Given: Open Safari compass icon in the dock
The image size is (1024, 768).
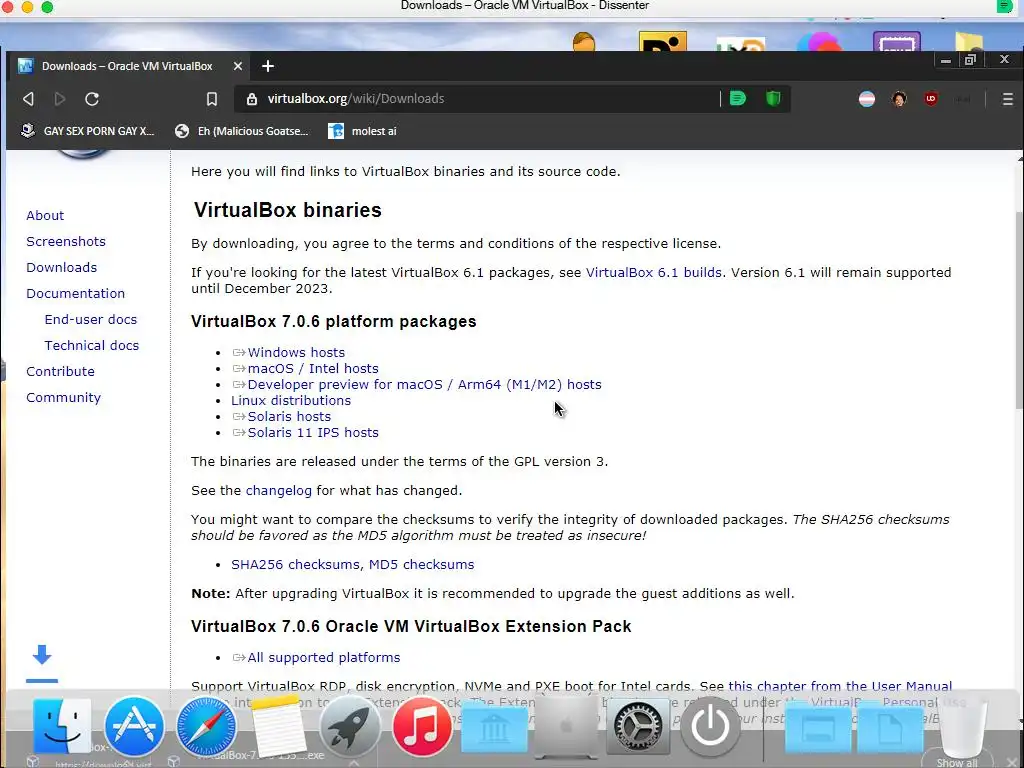Looking at the screenshot, I should tap(206, 726).
